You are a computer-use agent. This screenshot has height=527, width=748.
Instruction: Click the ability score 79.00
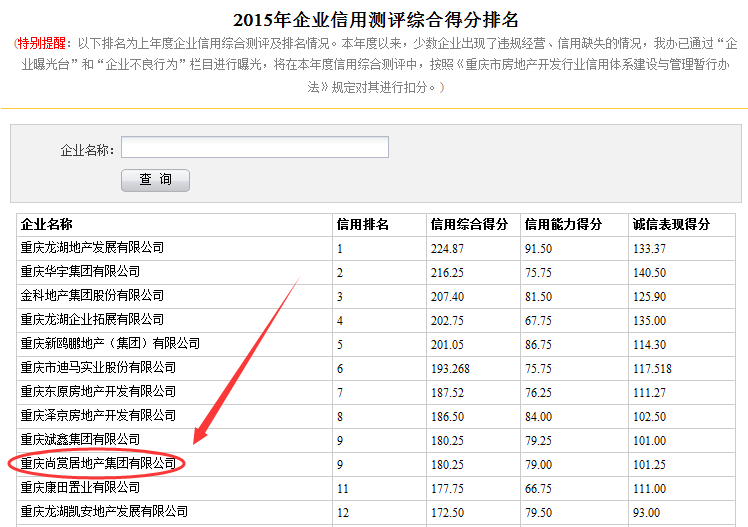[538, 465]
